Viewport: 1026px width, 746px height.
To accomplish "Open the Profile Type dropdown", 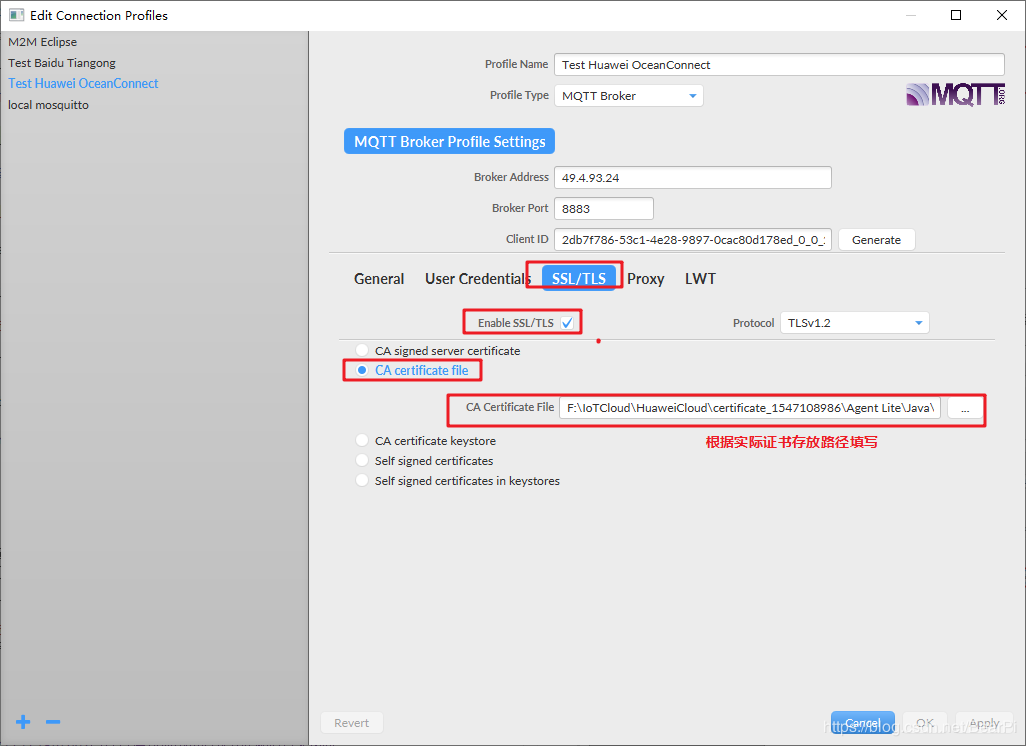I will pyautogui.click(x=629, y=96).
